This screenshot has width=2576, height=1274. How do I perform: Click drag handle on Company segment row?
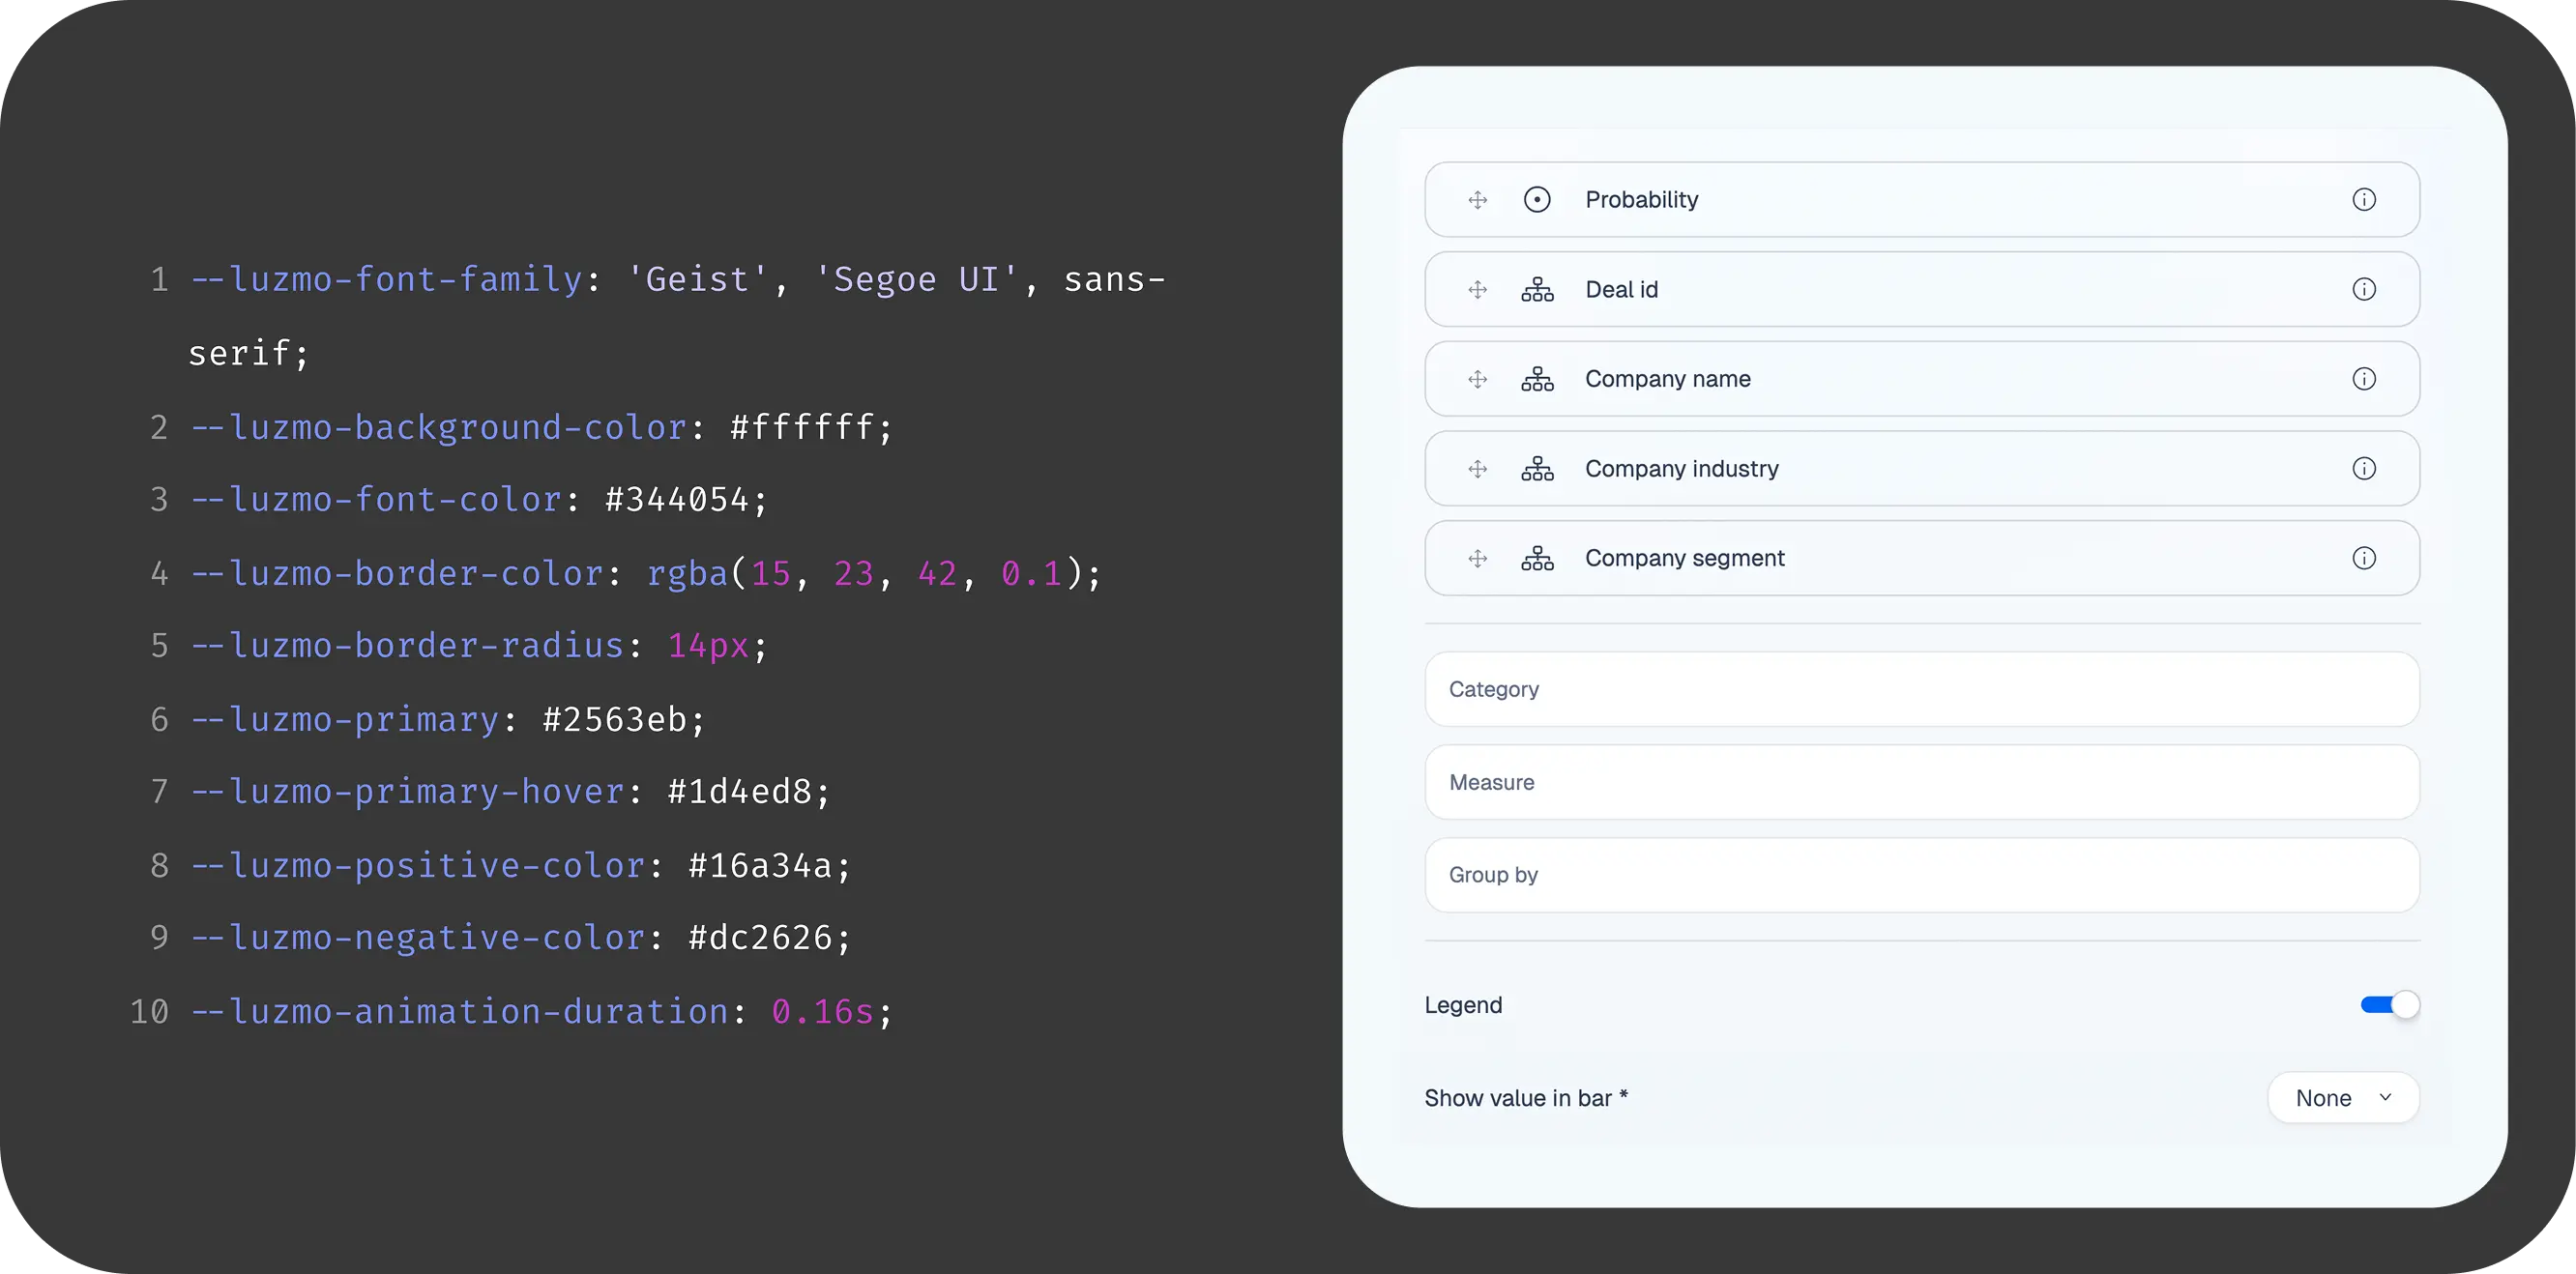pos(1477,558)
